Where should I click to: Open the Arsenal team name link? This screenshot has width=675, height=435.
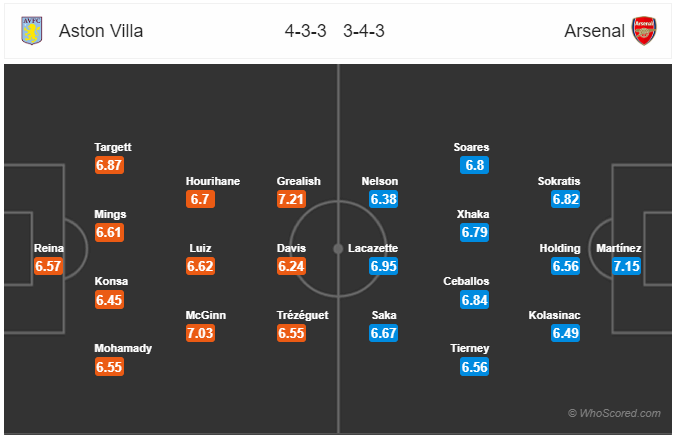[x=594, y=31]
